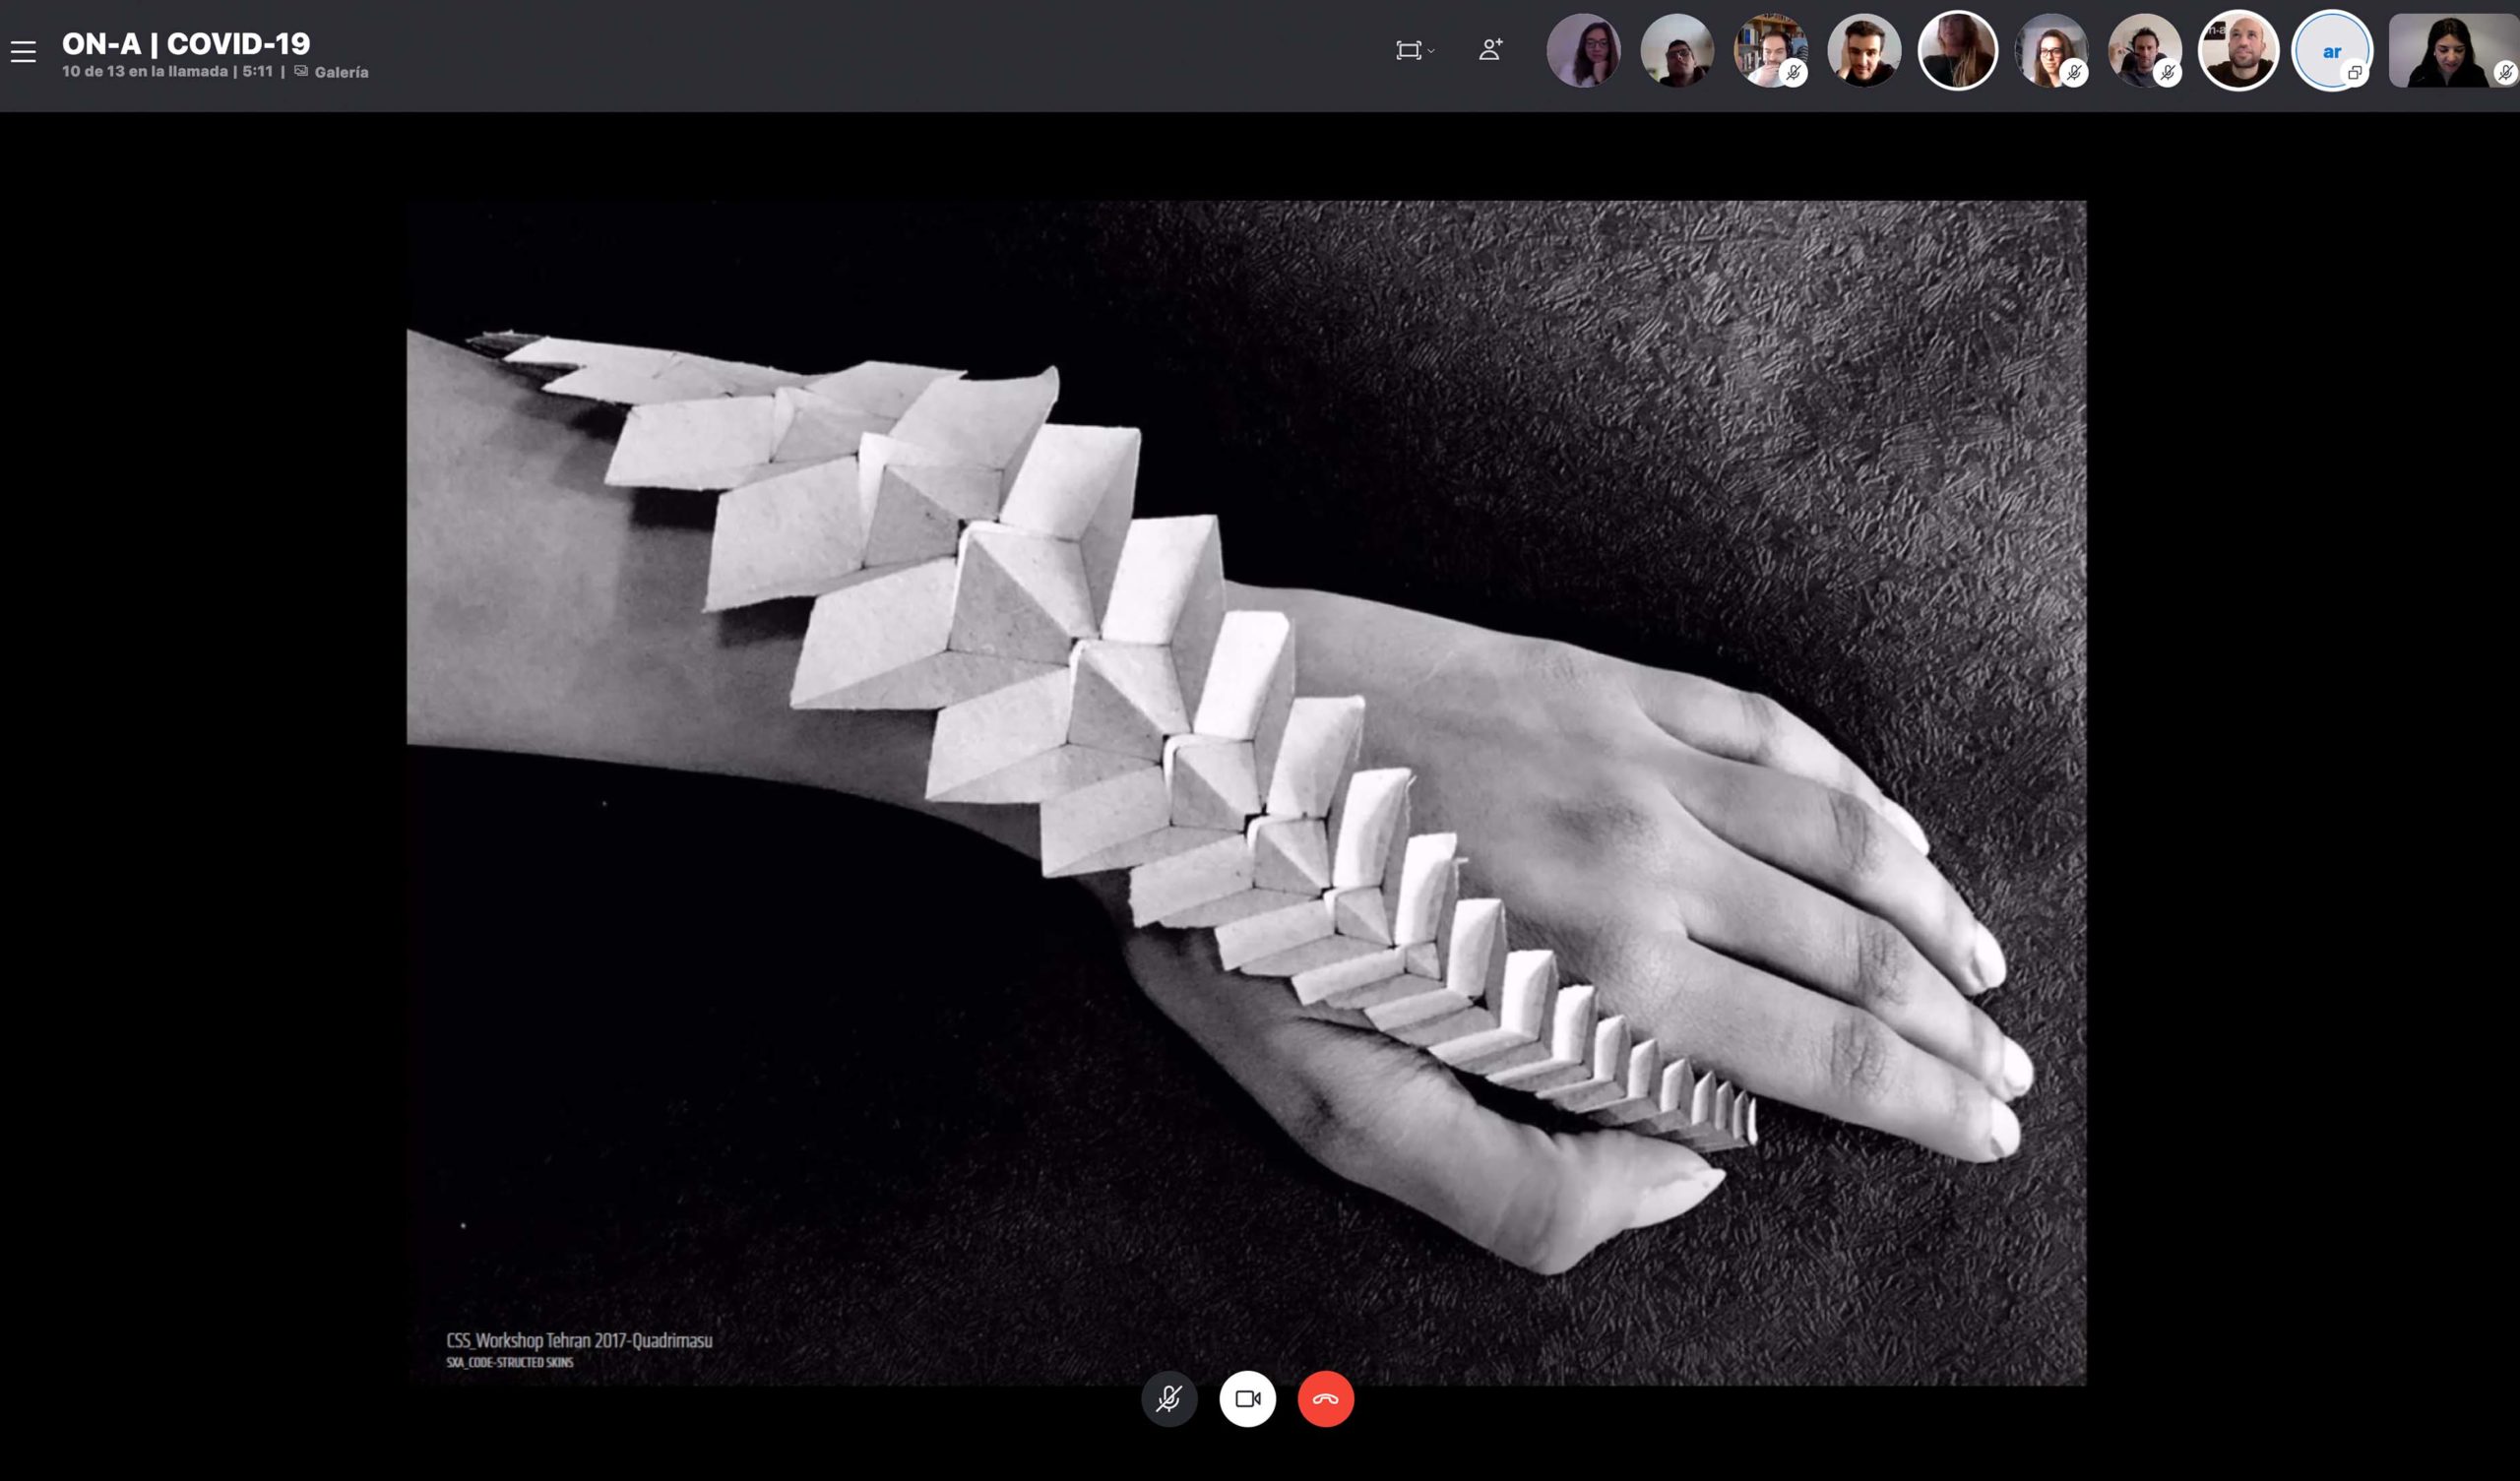
Task: Select the first participant with purple background
Action: tap(1583, 50)
